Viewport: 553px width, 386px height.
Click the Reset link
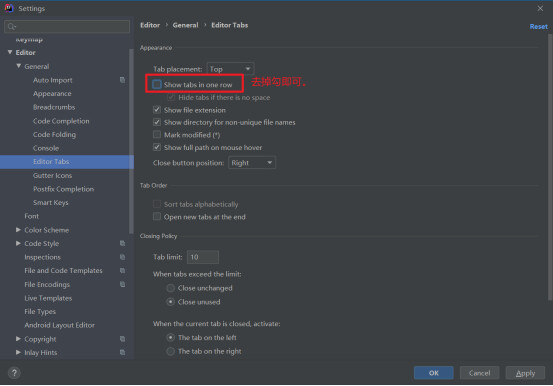pyautogui.click(x=539, y=26)
